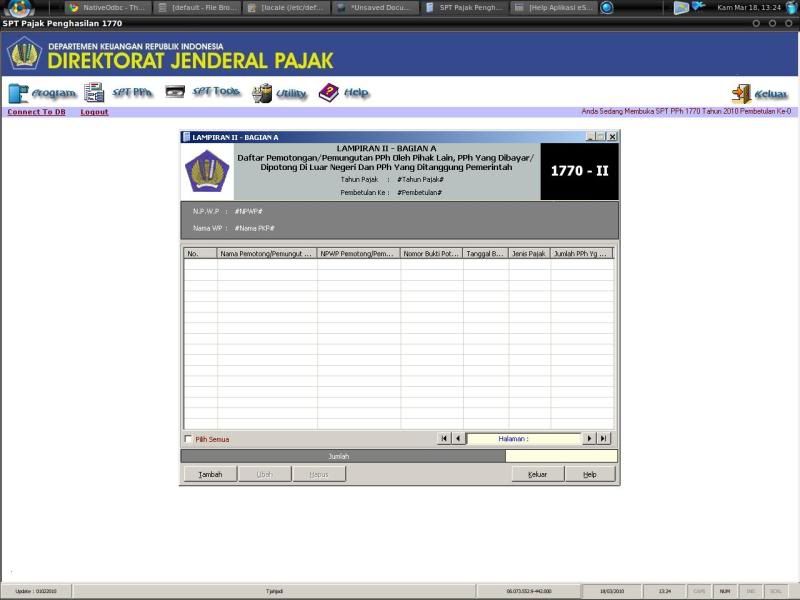
Task: Click the round blue taskbar icon
Action: coord(606,8)
